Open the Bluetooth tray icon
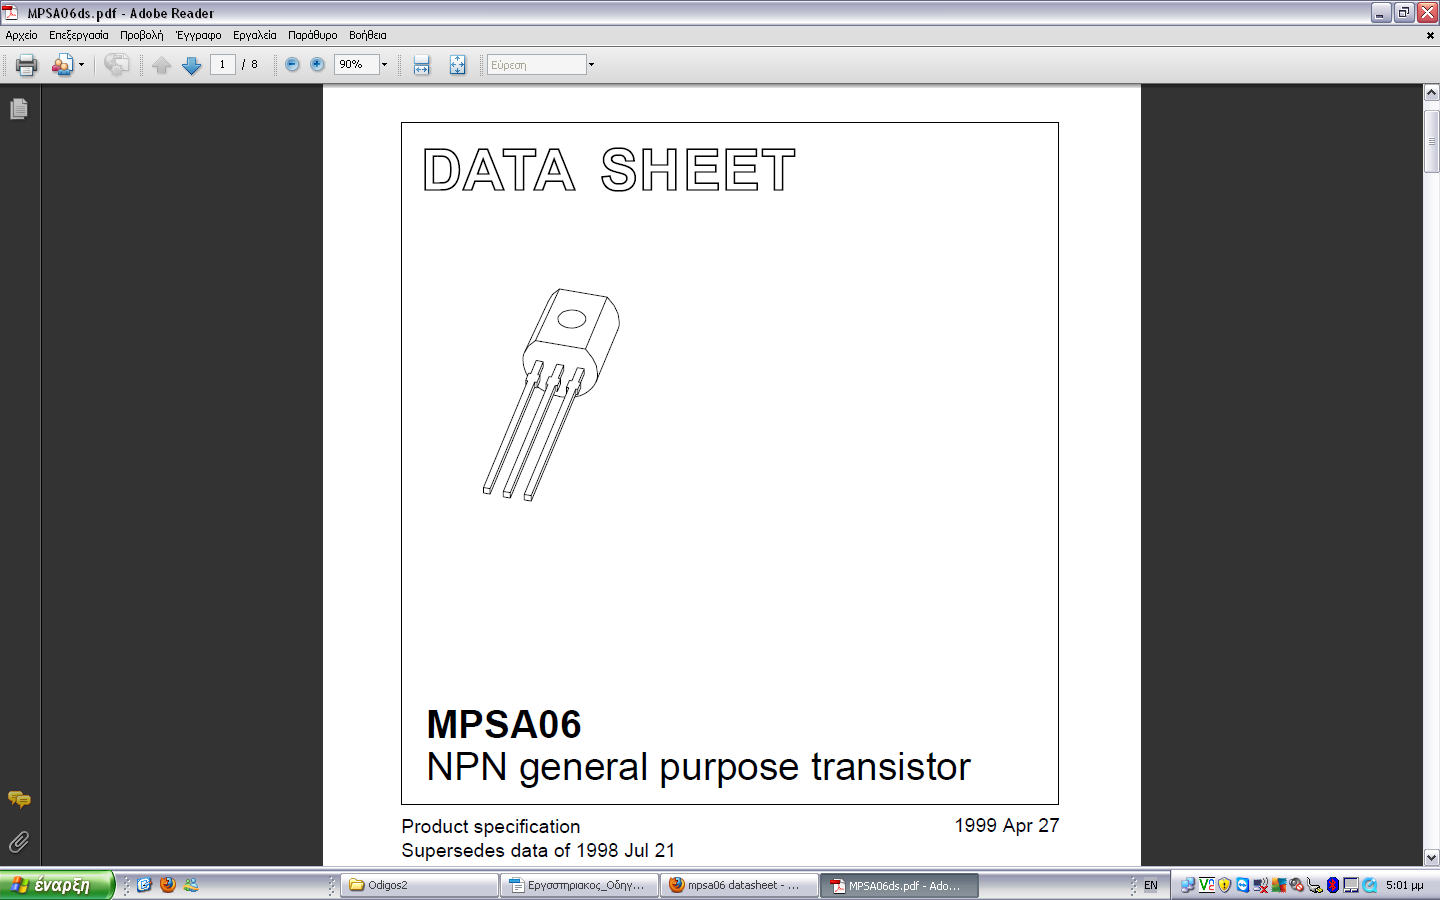 [1333, 885]
